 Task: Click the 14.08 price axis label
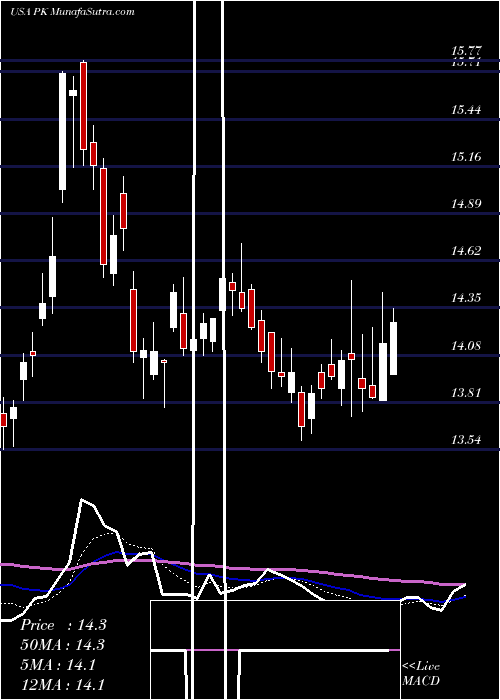467,346
